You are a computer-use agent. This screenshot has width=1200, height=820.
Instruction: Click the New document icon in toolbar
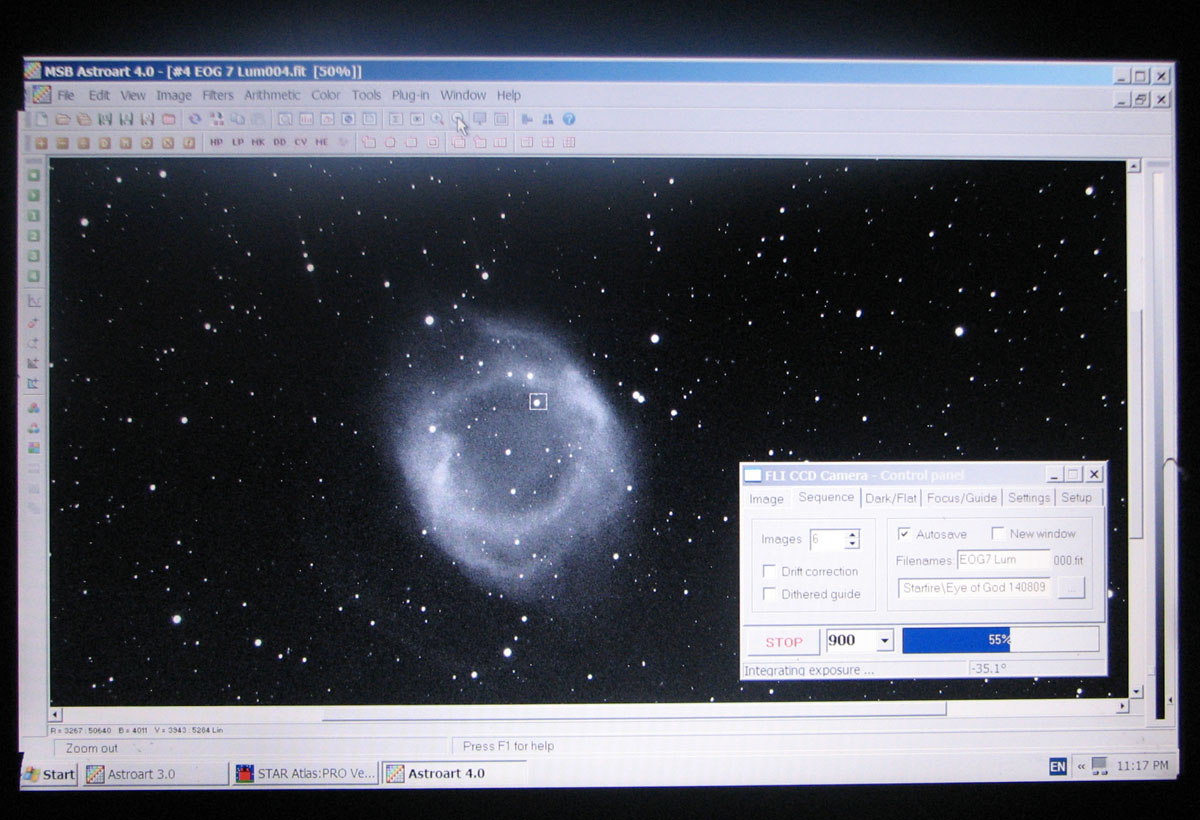click(42, 119)
